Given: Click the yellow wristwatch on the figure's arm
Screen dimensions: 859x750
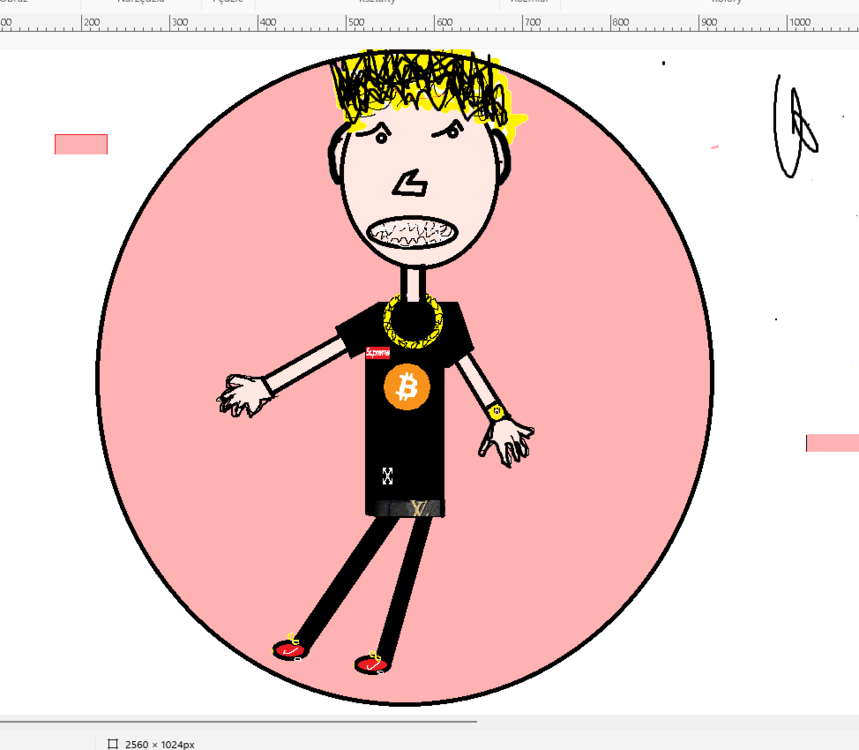Looking at the screenshot, I should 496,411.
